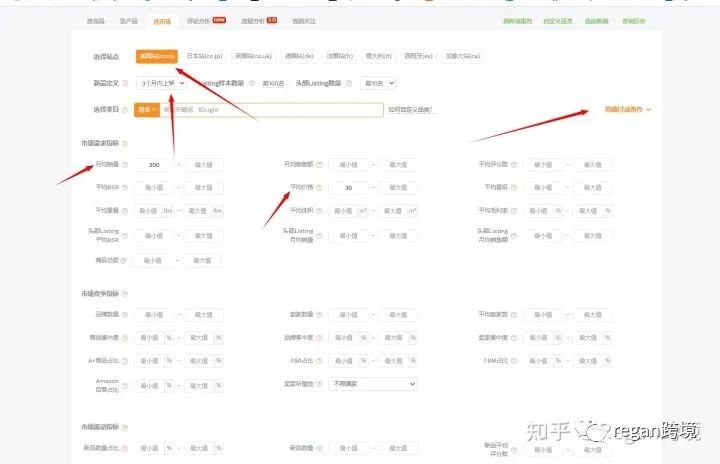Click the FBA占比 minimum percent field
This screenshot has height=464, width=720.
[349, 361]
